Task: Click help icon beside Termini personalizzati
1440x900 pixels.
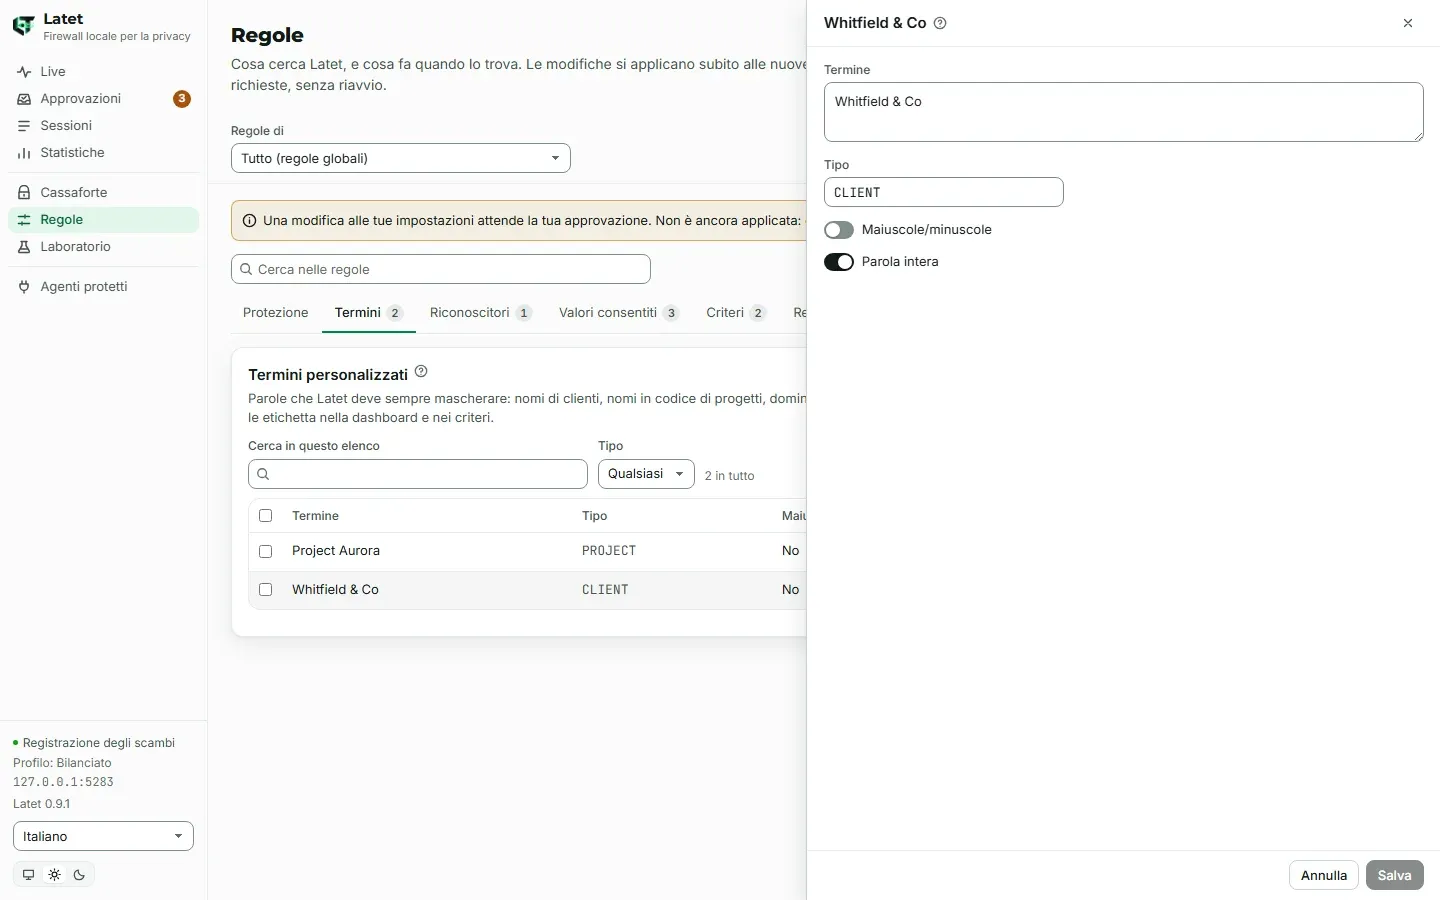Action: [x=421, y=372]
